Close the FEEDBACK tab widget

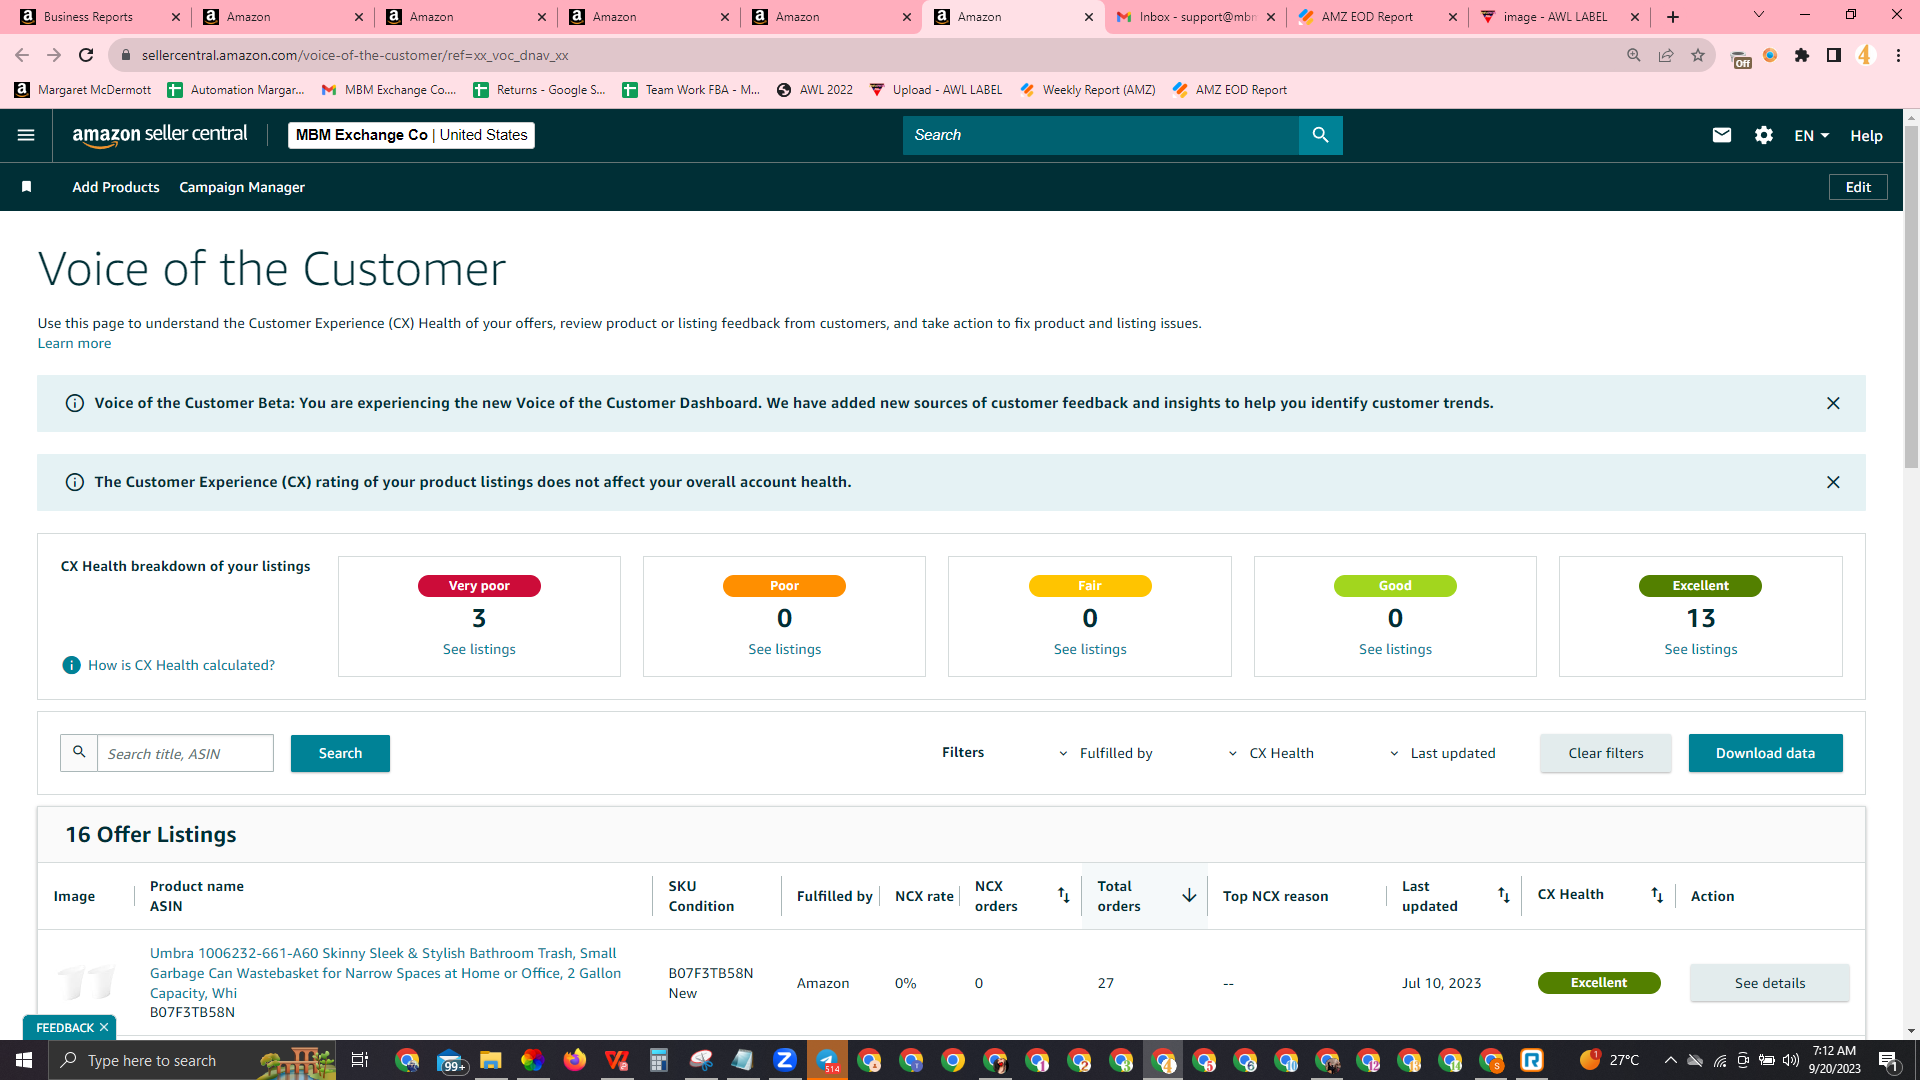point(104,1028)
